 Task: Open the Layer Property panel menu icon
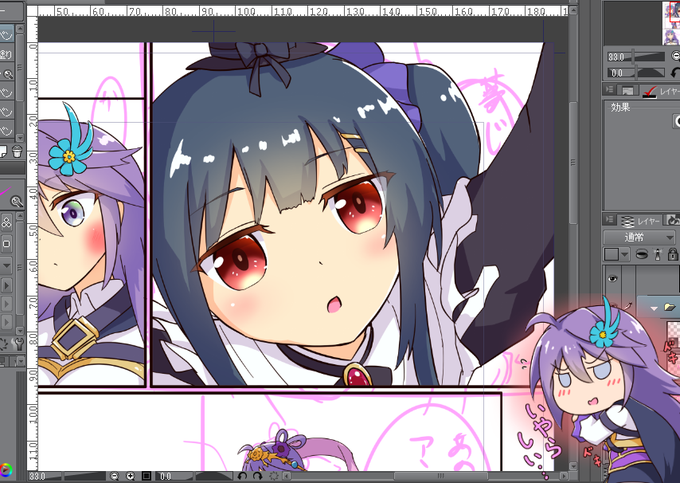pos(610,90)
